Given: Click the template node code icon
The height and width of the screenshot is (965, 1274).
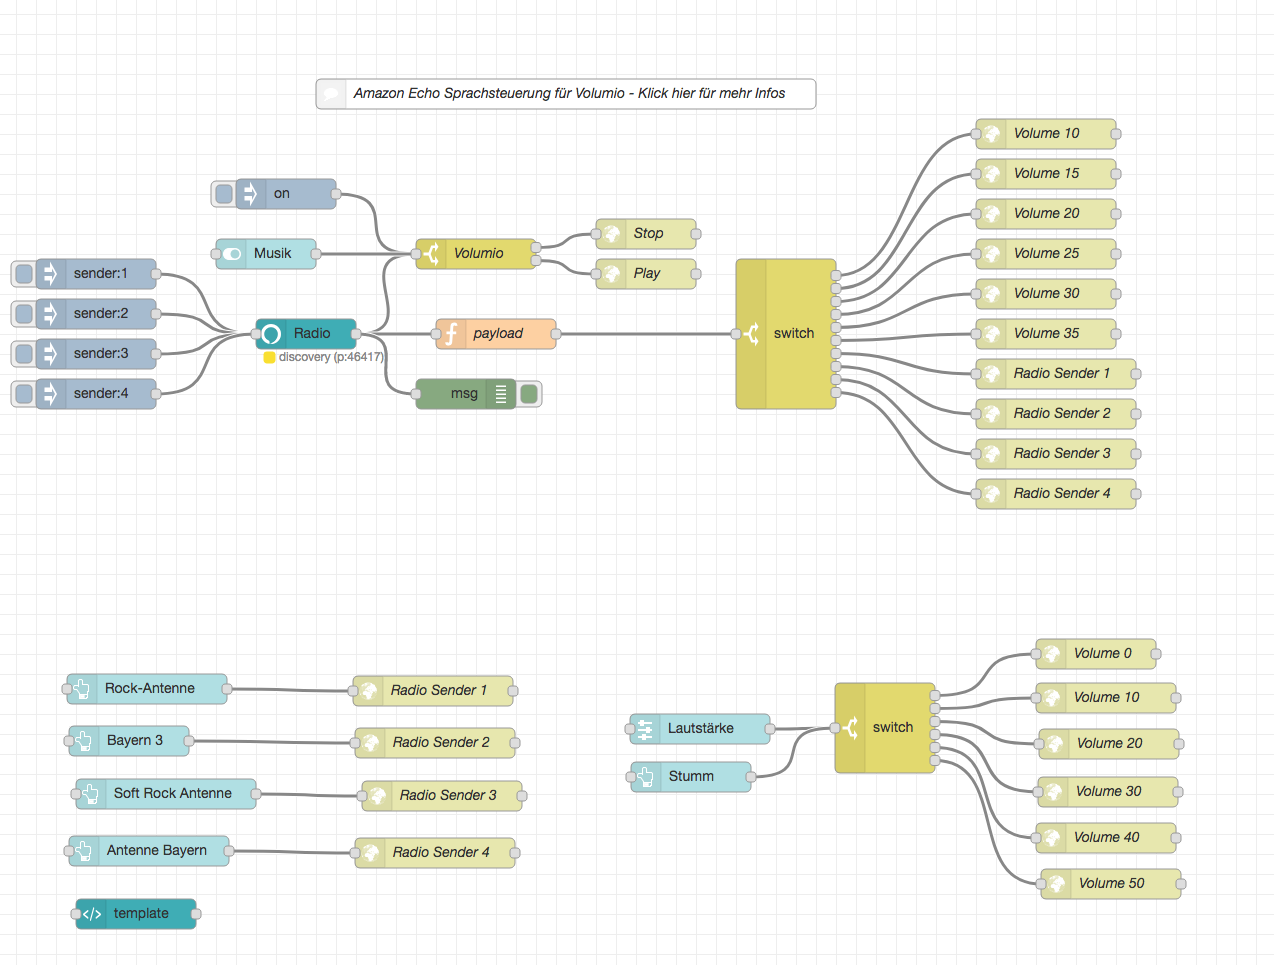Looking at the screenshot, I should (92, 914).
